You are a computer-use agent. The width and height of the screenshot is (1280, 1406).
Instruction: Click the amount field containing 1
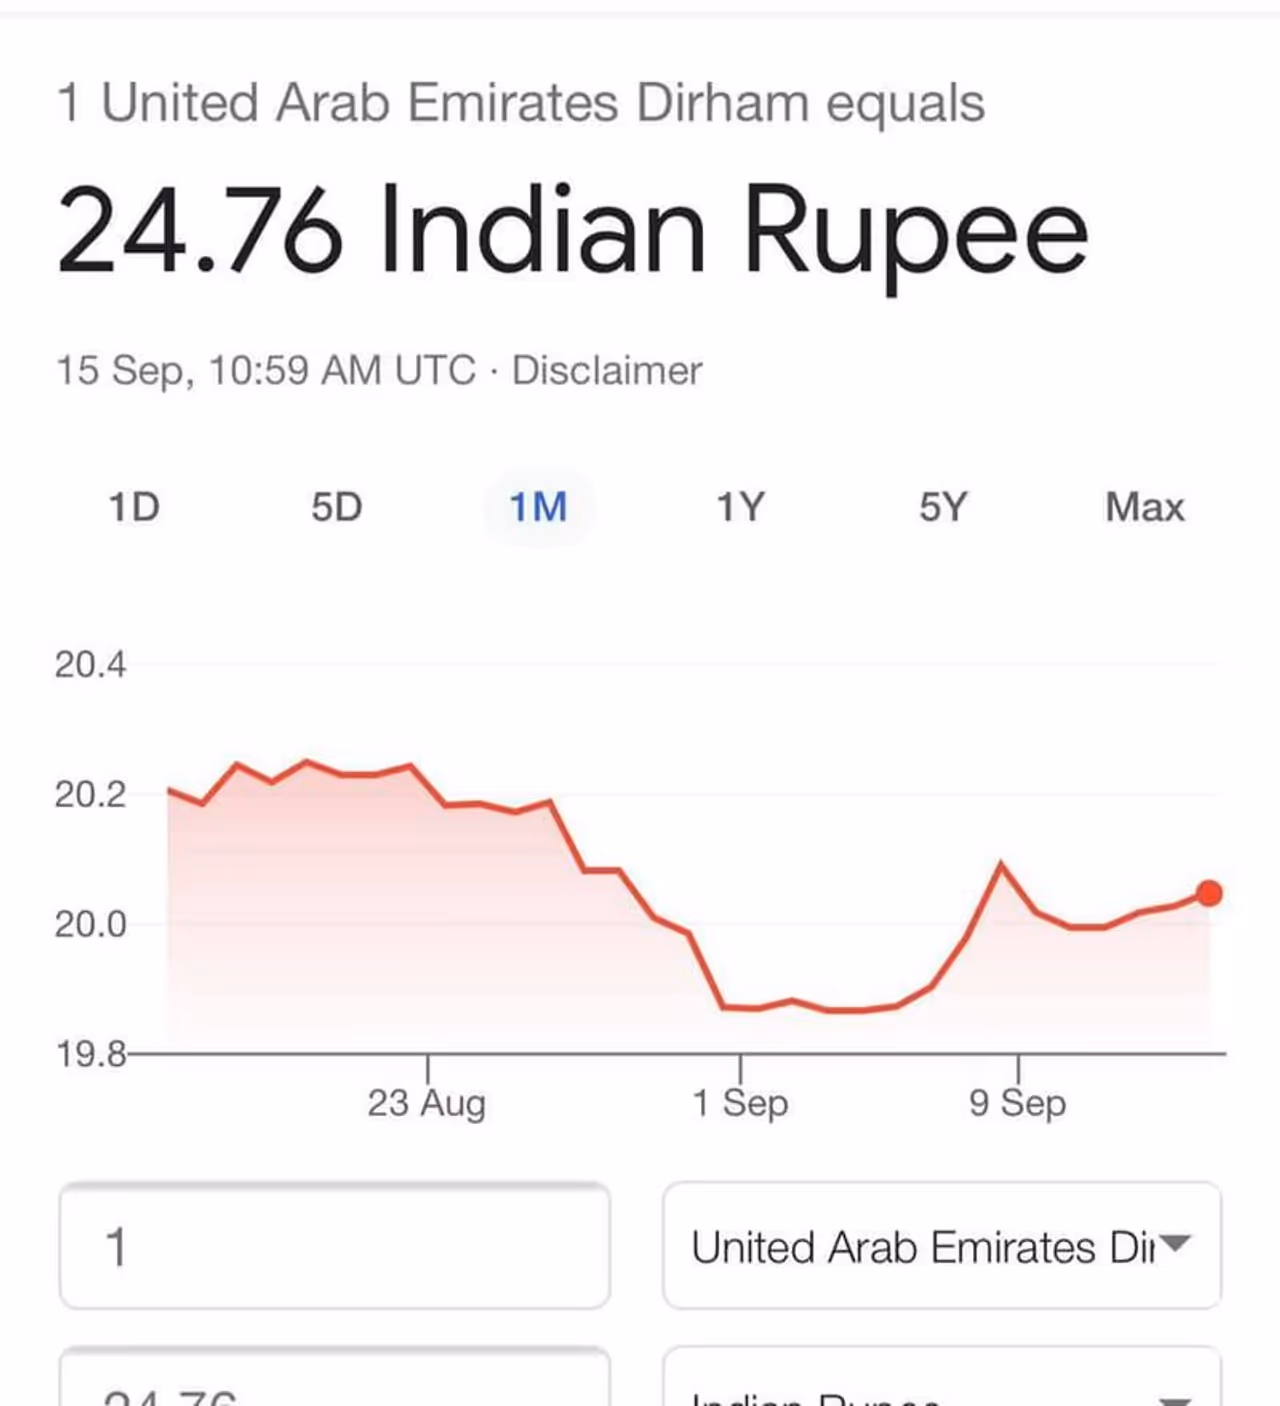[x=334, y=1246]
